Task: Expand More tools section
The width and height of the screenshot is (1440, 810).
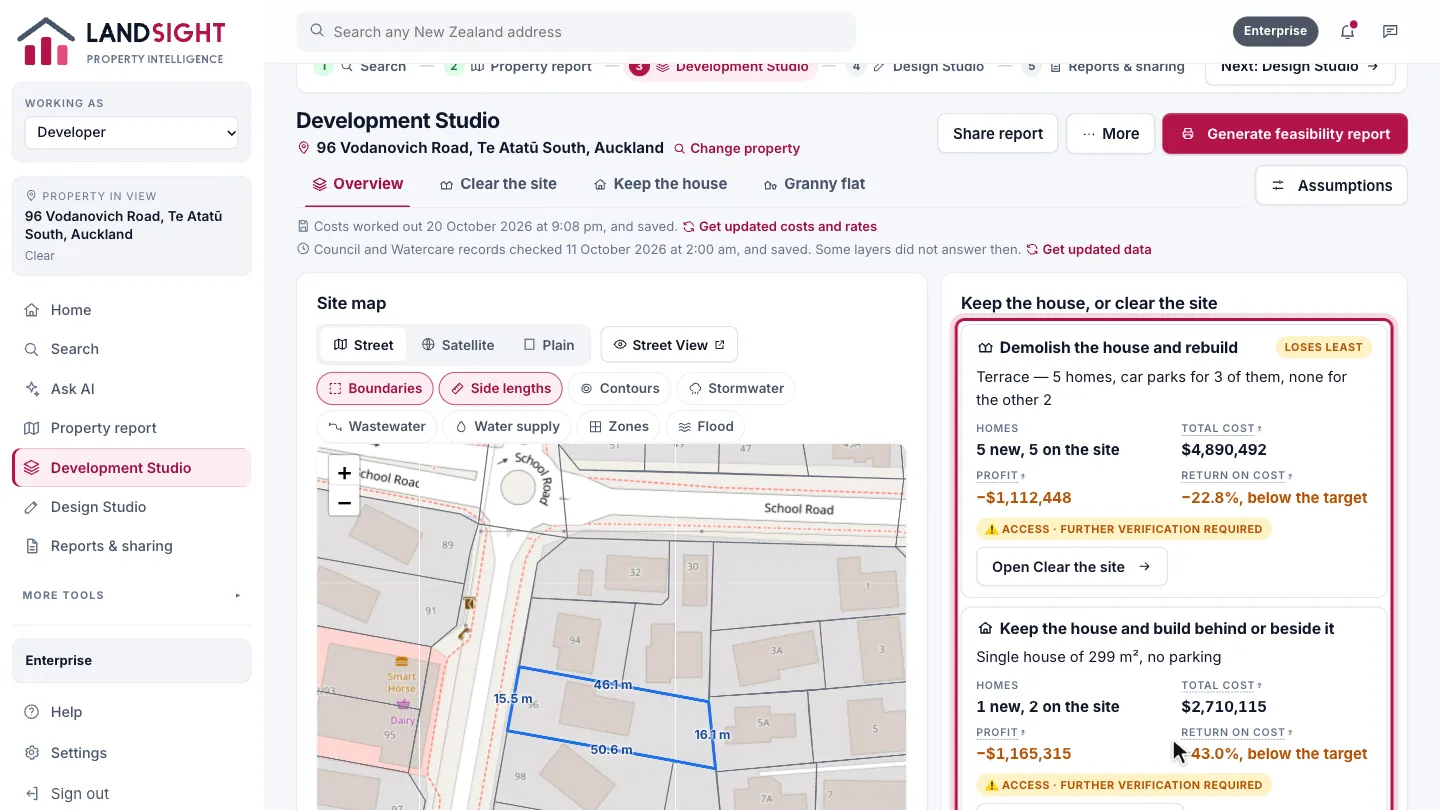Action: [131, 595]
